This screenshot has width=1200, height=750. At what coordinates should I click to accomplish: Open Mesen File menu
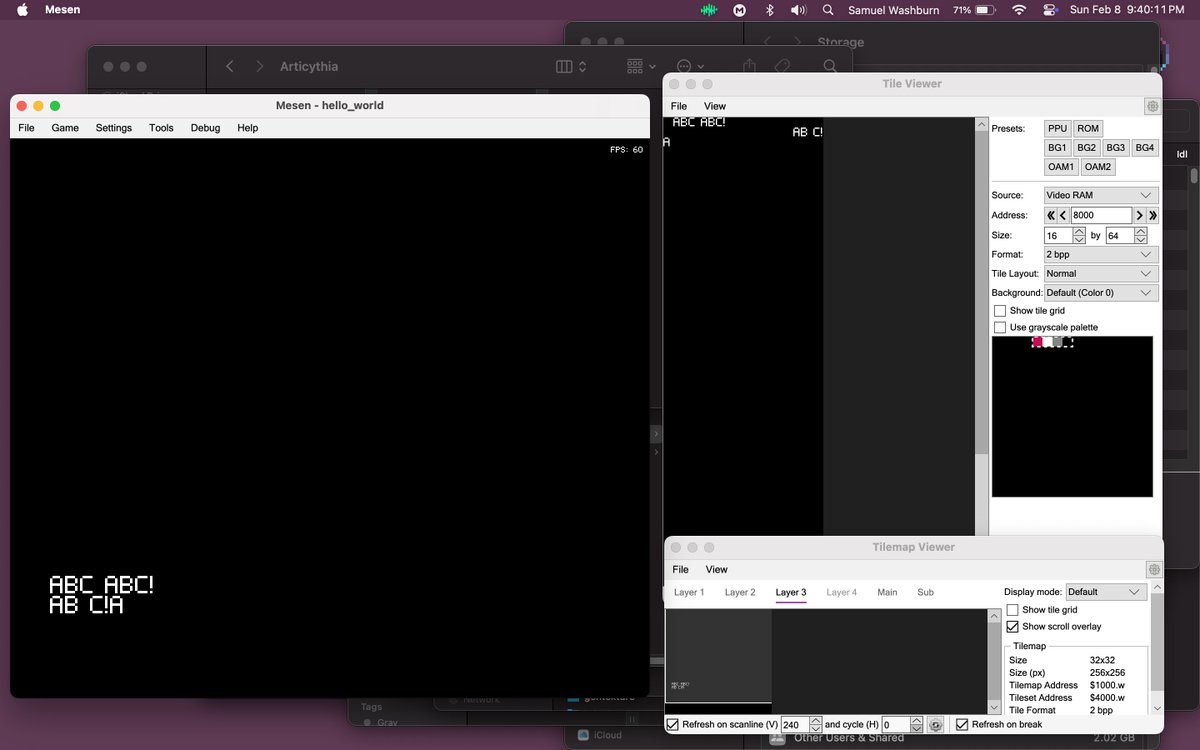[x=27, y=128]
